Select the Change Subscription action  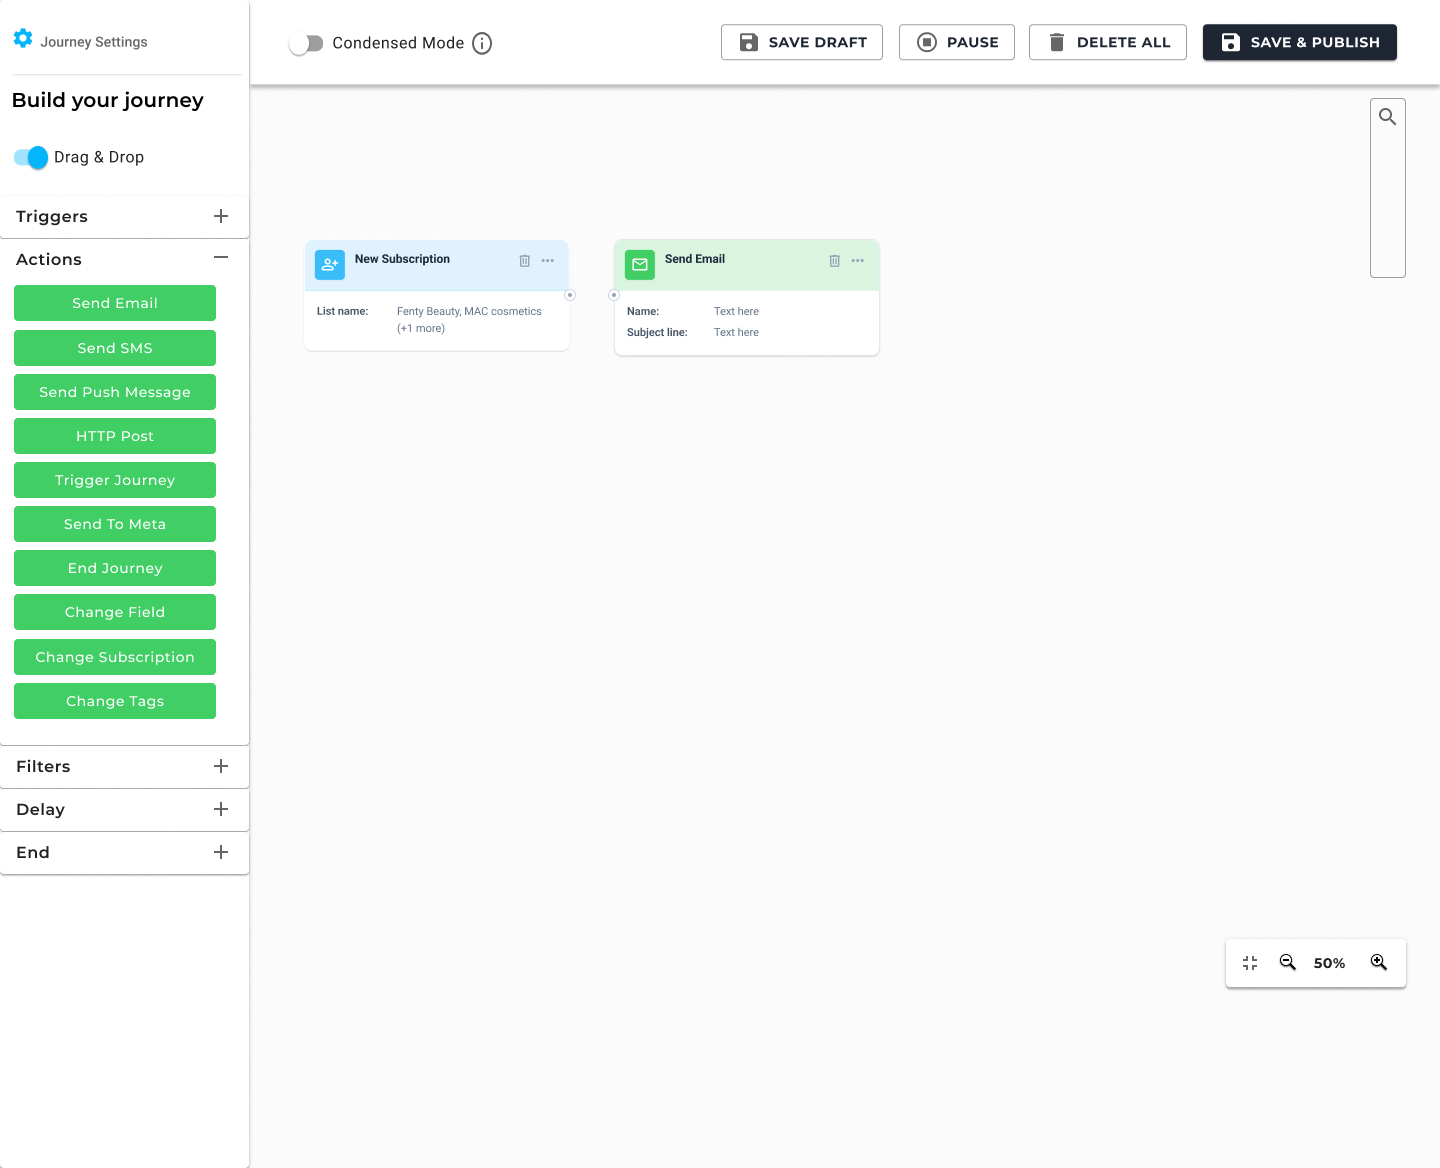click(x=115, y=657)
